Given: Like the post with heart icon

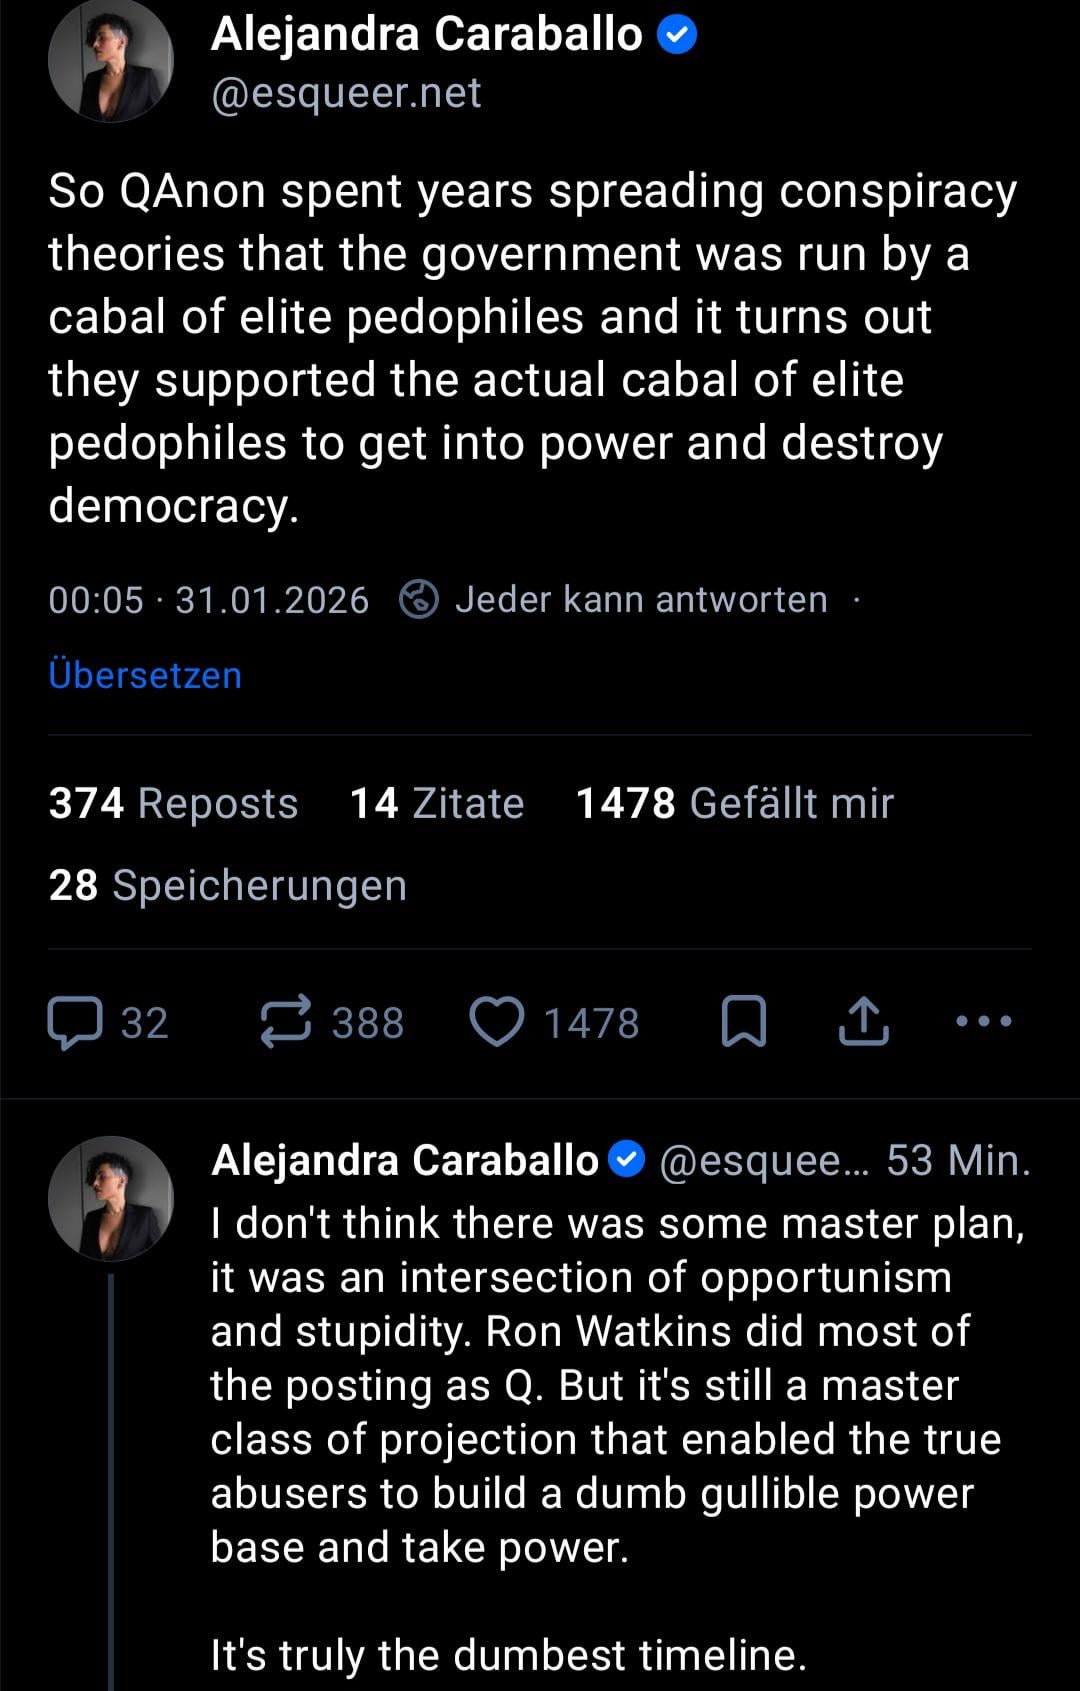Looking at the screenshot, I should [497, 1022].
